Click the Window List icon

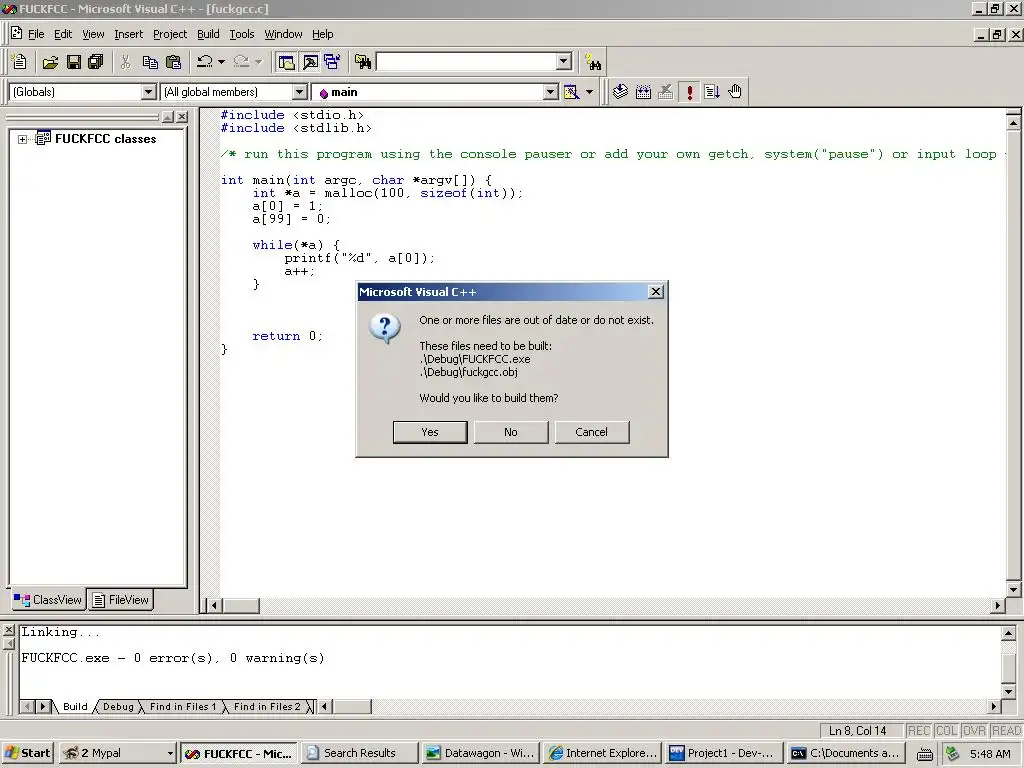[x=332, y=62]
